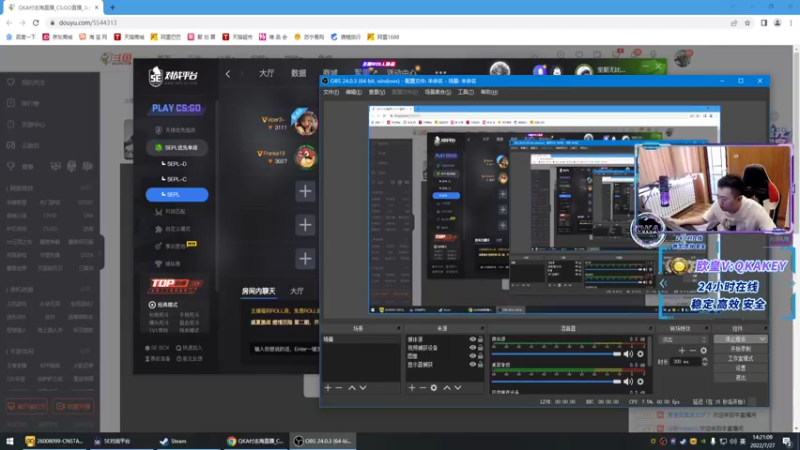
Task: Click the Chrome address bar douyu.com URL
Action: (88, 23)
